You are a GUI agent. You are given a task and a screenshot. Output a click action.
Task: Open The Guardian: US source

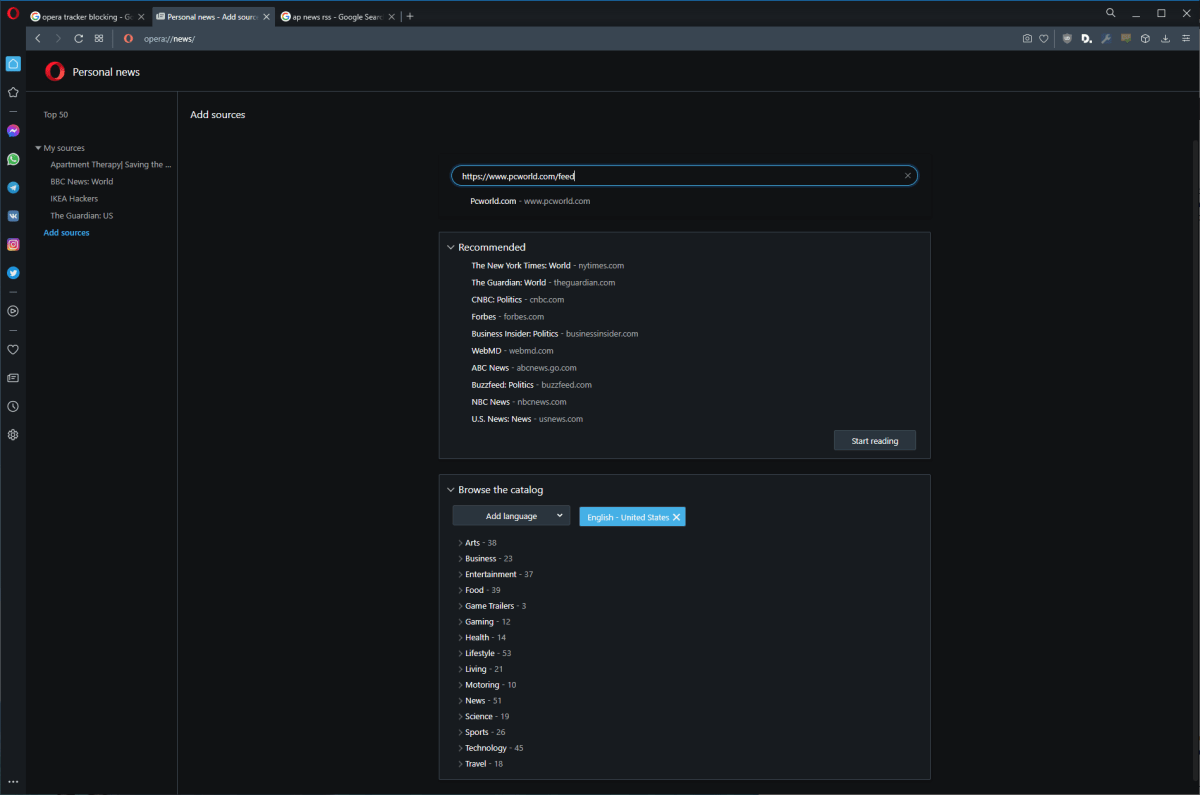tap(82, 216)
